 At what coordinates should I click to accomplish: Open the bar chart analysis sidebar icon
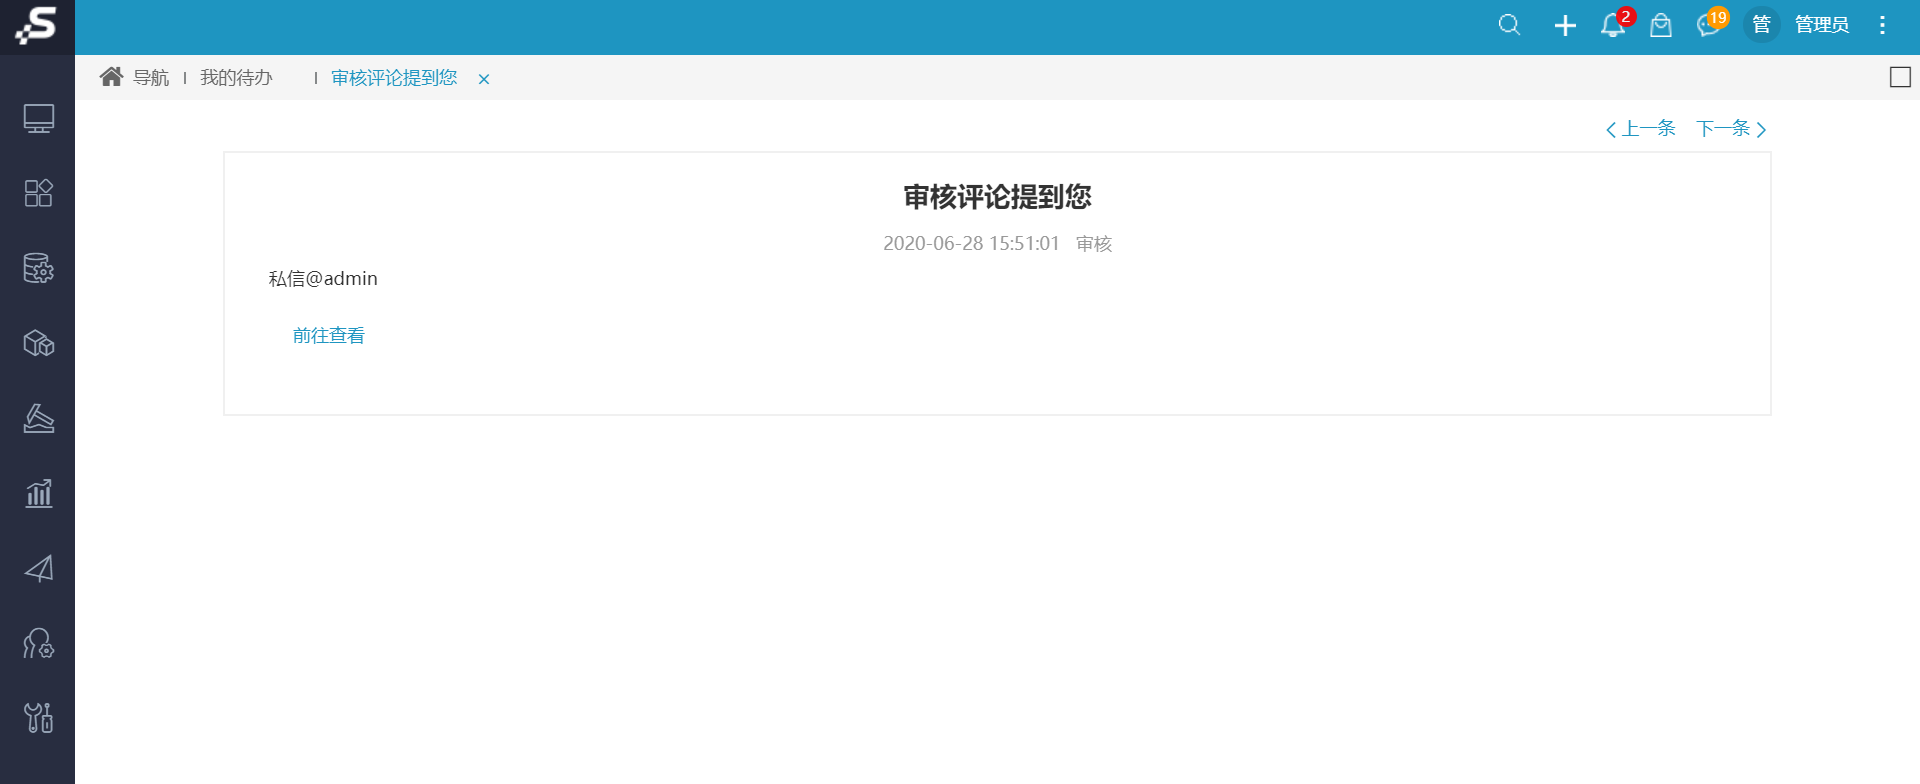[38, 493]
